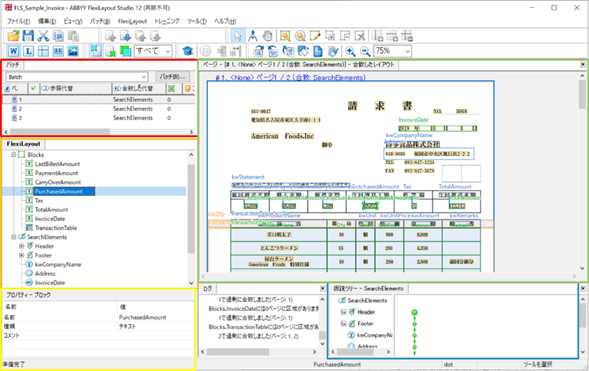Click the green block with pencil icon
Screen dimensions: 589x371
315,36
